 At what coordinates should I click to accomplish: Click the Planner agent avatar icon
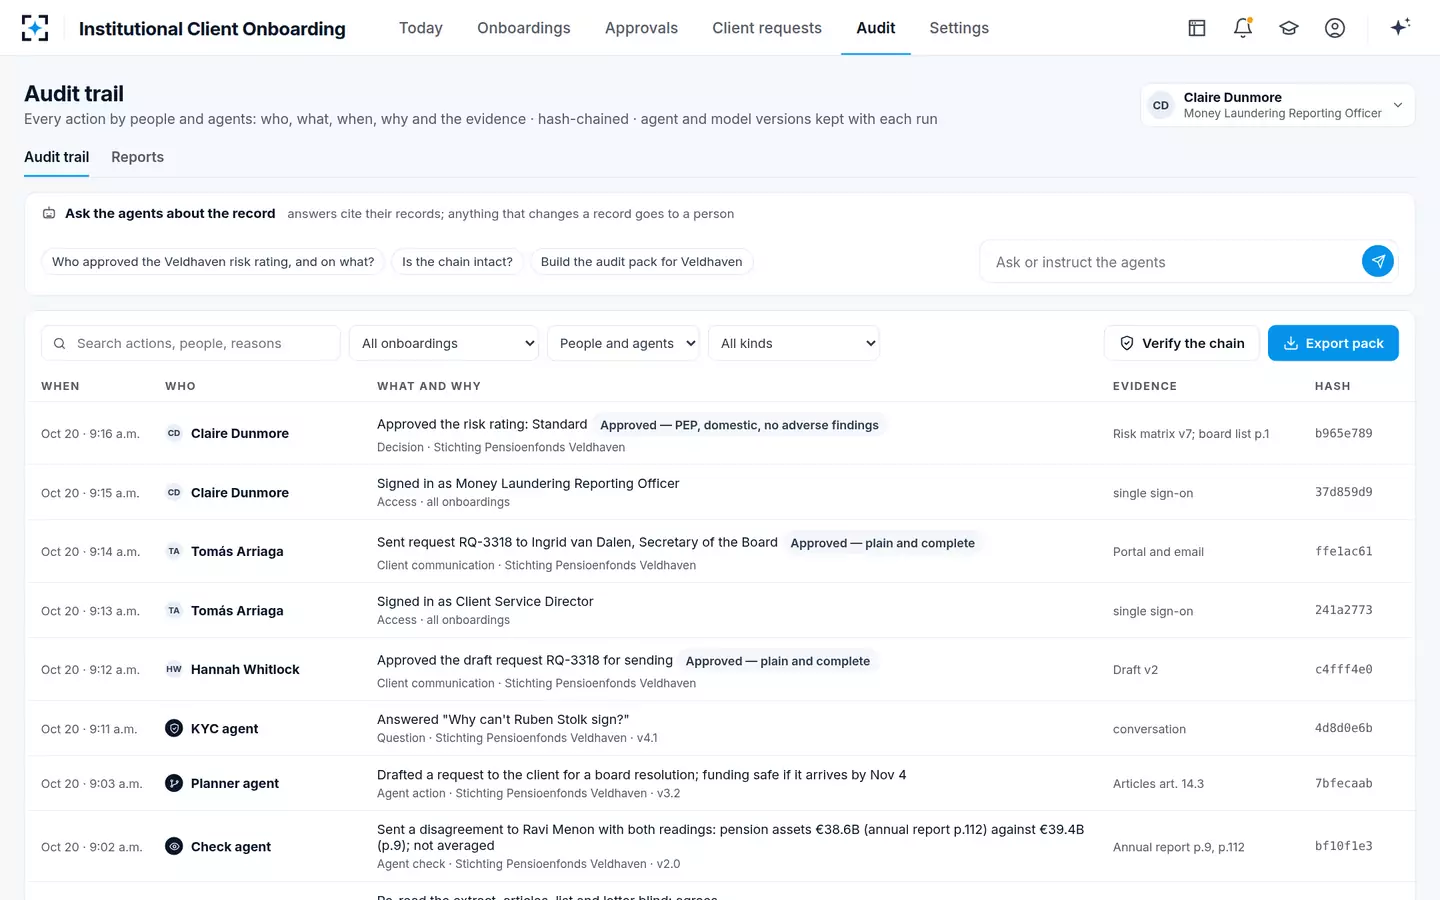174,783
